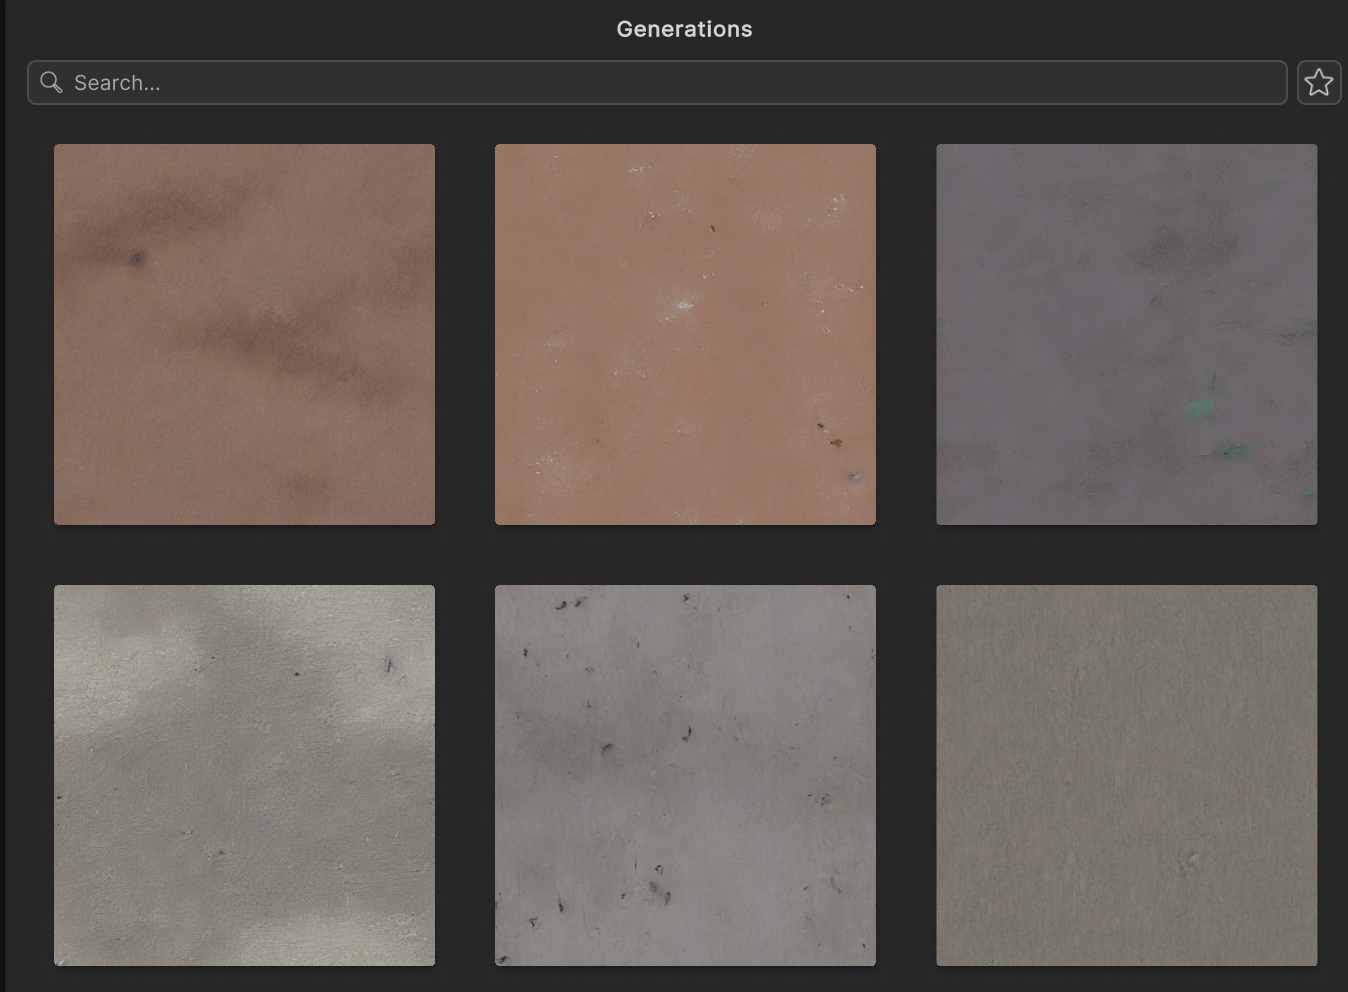
Task: Focus the Search... input field
Action: (657, 82)
